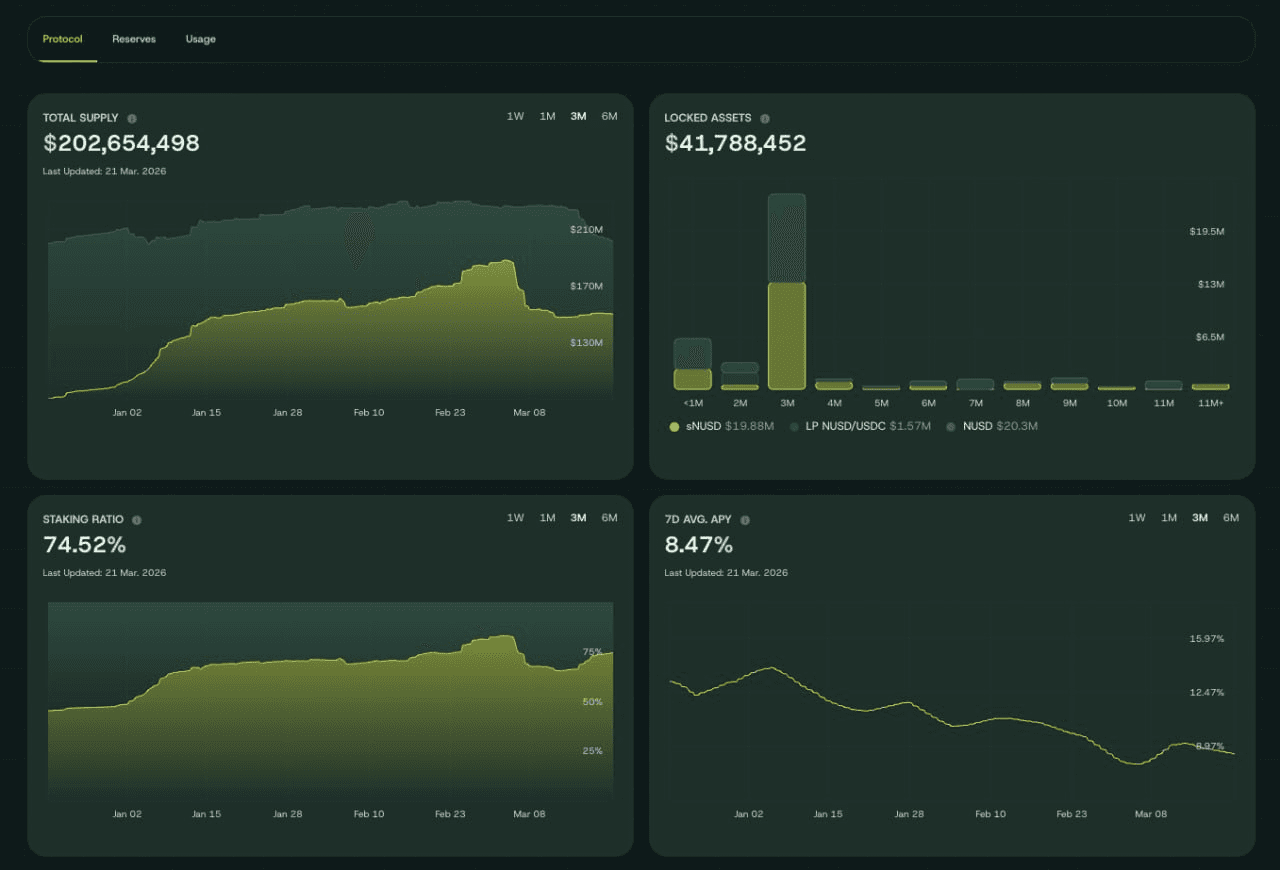Viewport: 1280px width, 870px height.
Task: Click the 2M locked assets bar
Action: click(x=739, y=378)
